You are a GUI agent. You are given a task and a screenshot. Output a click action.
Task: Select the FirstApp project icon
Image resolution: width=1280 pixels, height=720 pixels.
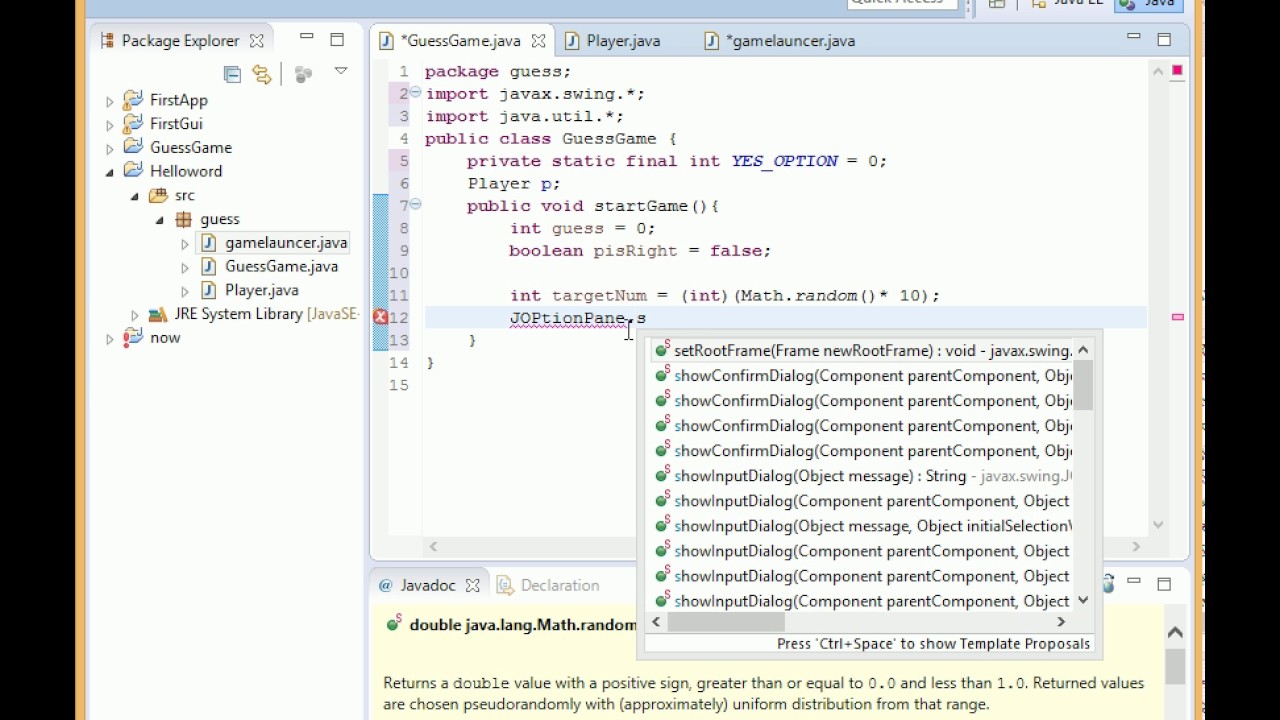pos(133,100)
